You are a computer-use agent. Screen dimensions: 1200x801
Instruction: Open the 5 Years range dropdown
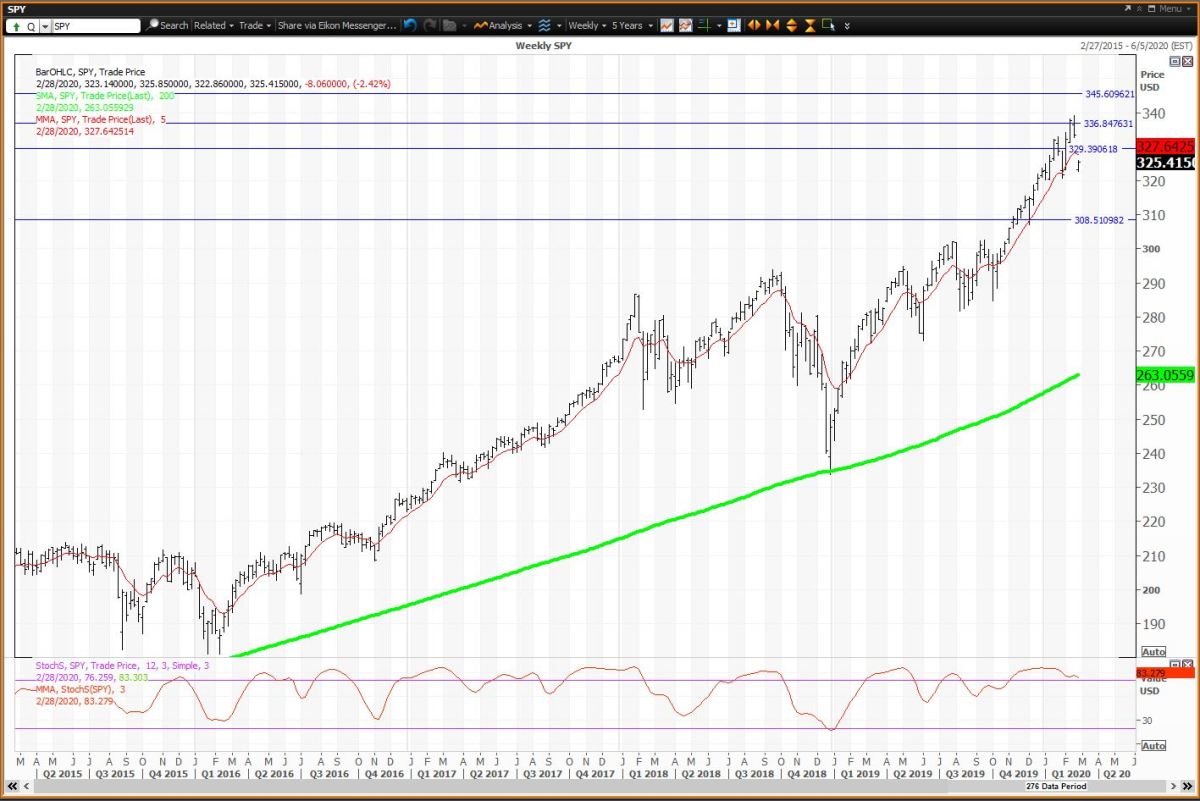point(633,25)
